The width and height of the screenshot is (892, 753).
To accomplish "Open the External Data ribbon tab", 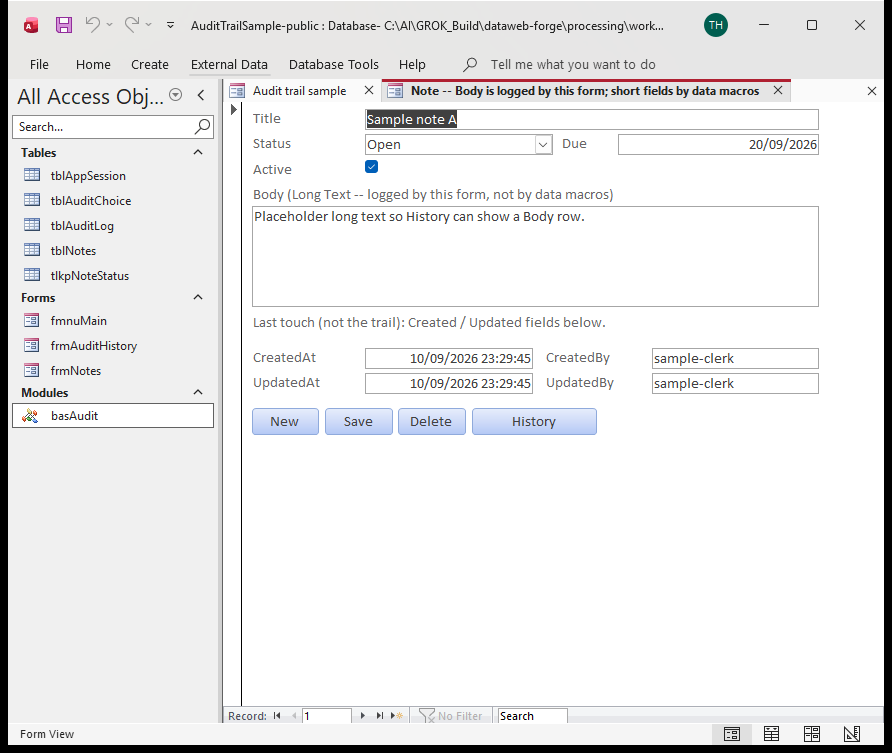I will pyautogui.click(x=229, y=65).
